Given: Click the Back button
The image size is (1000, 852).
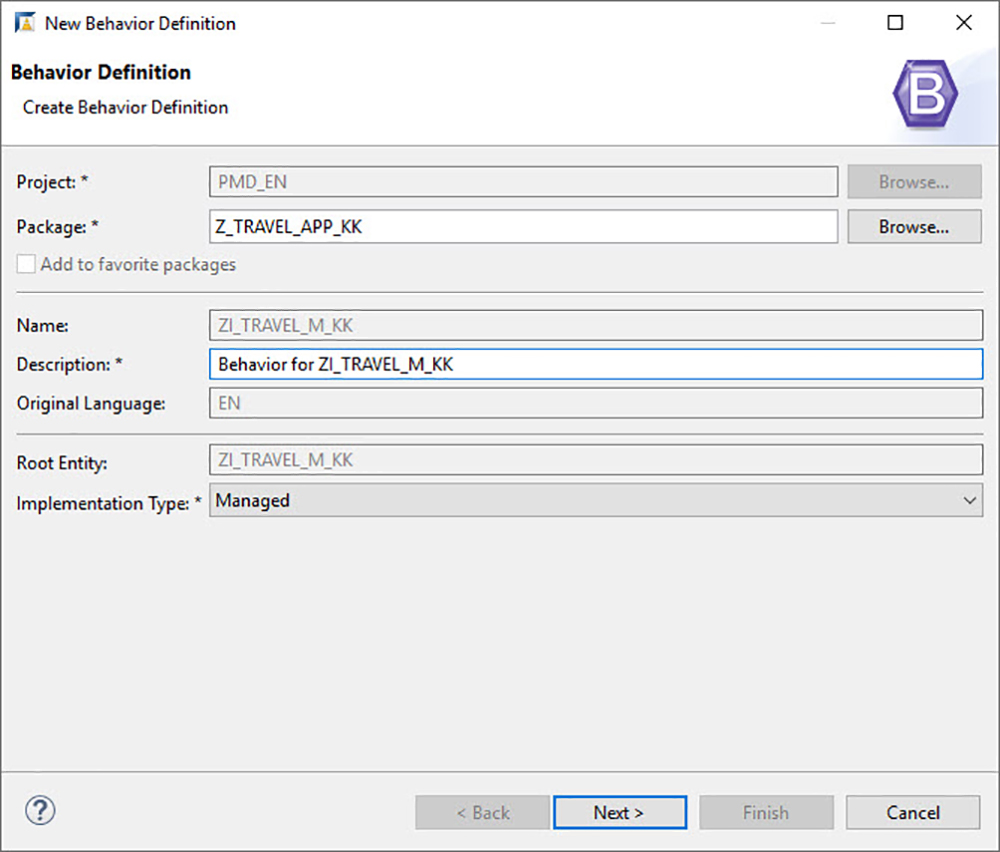Looking at the screenshot, I should click(x=483, y=812).
